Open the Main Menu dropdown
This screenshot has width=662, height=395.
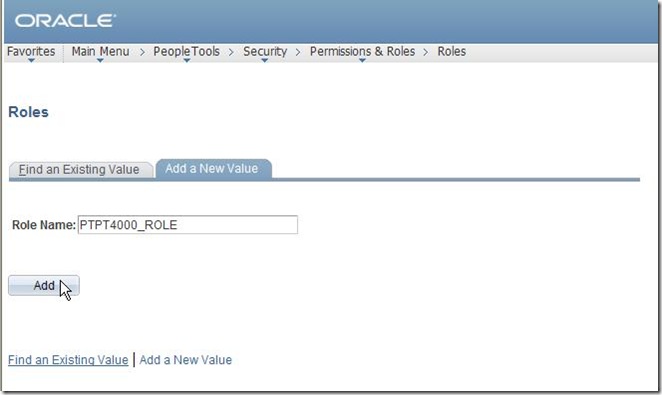(x=100, y=52)
